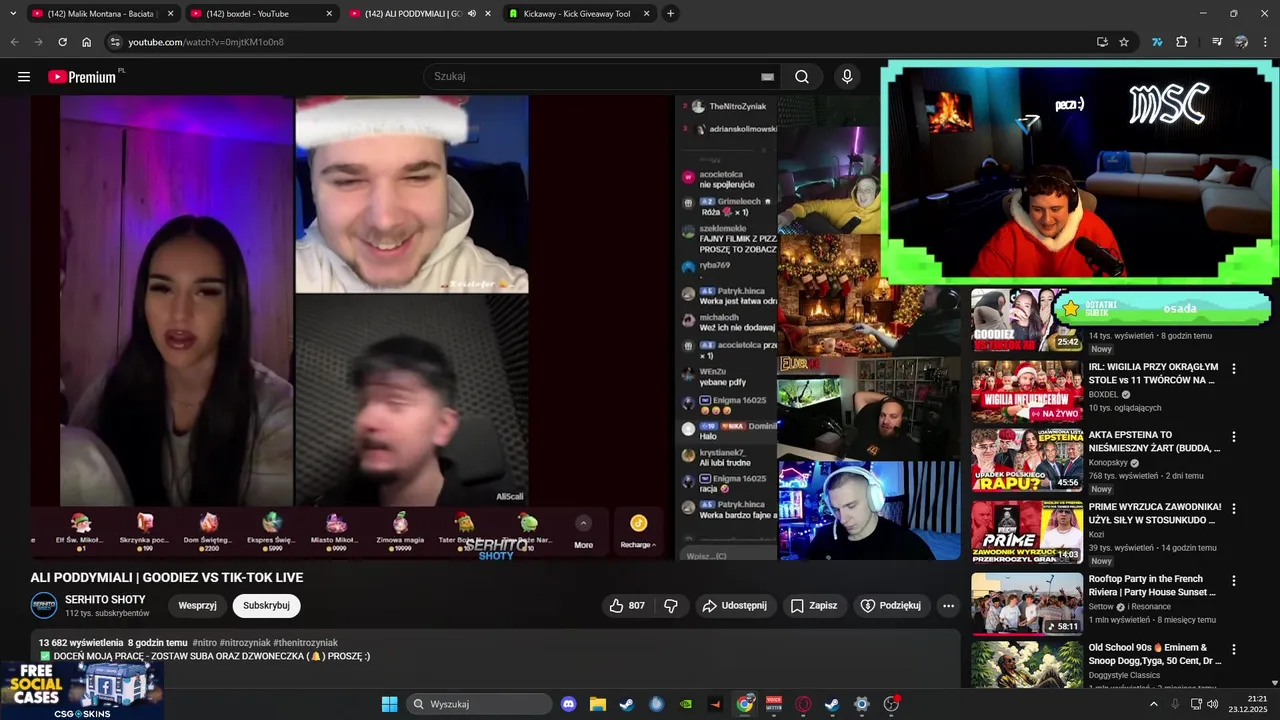This screenshot has height=720, width=1280.
Task: Open the YouTube hamburger guide menu
Action: (24, 77)
